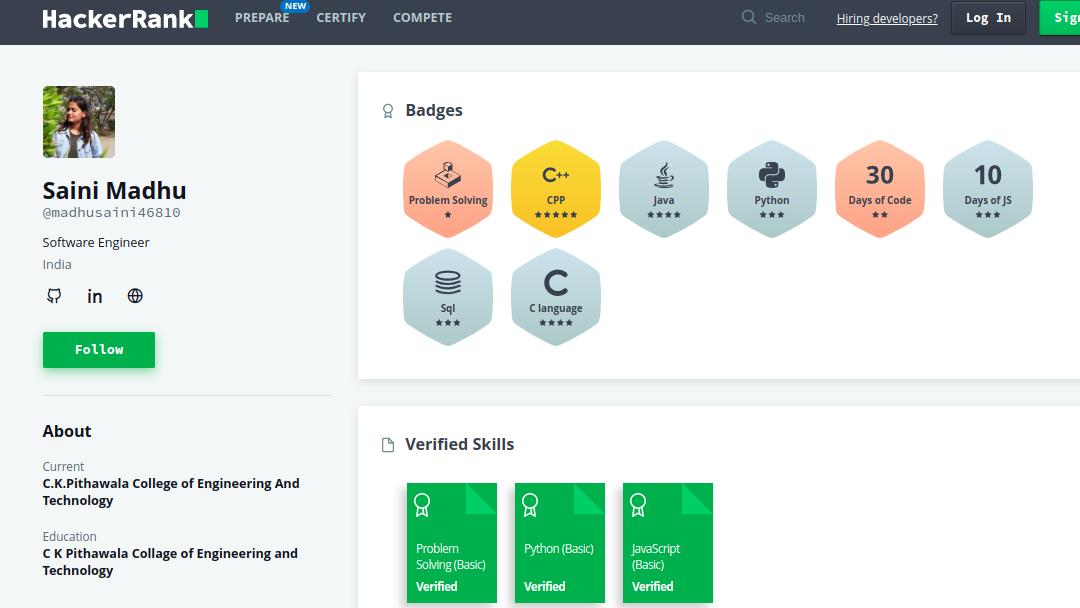This screenshot has width=1080, height=608.
Task: Click the search magnifier icon
Action: (x=749, y=17)
